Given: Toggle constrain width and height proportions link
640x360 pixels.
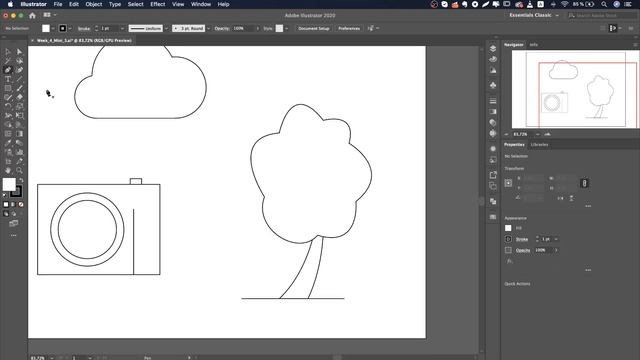Looking at the screenshot, I should click(x=584, y=183).
